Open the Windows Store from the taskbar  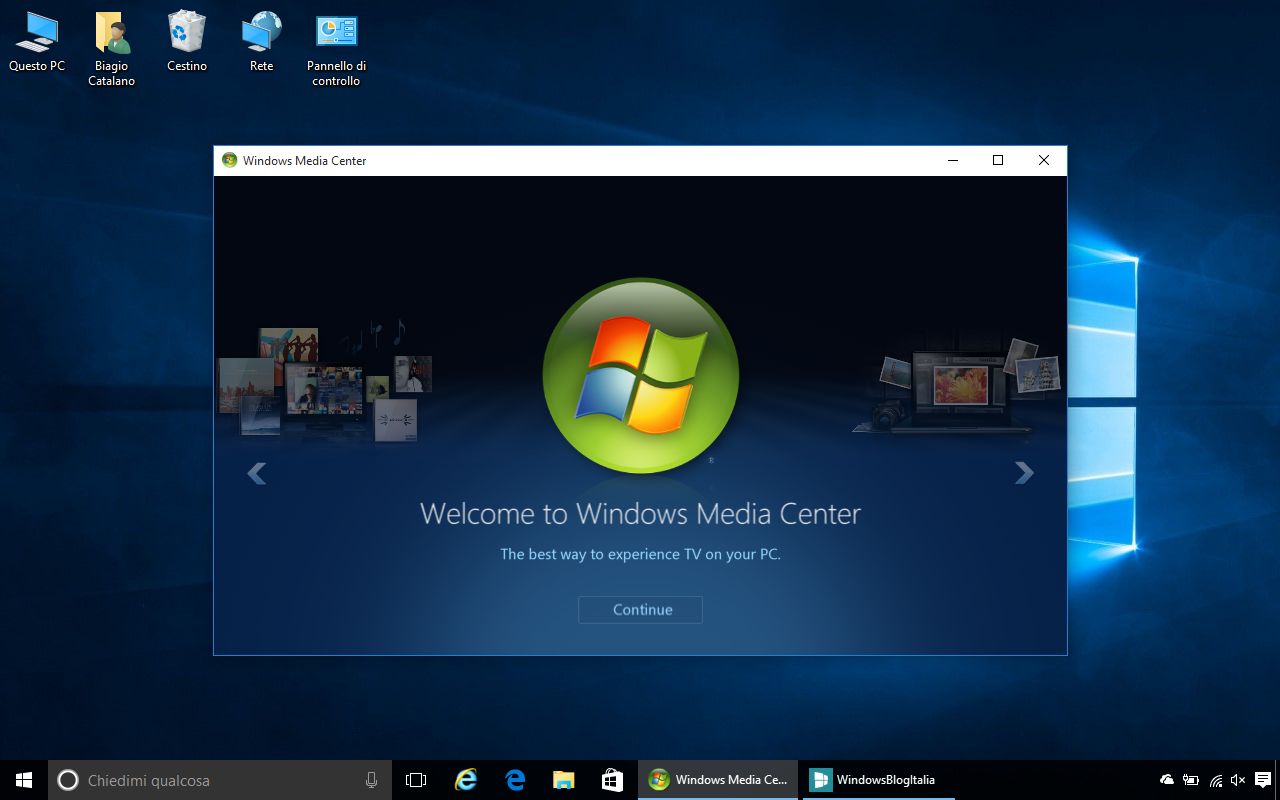coord(611,779)
